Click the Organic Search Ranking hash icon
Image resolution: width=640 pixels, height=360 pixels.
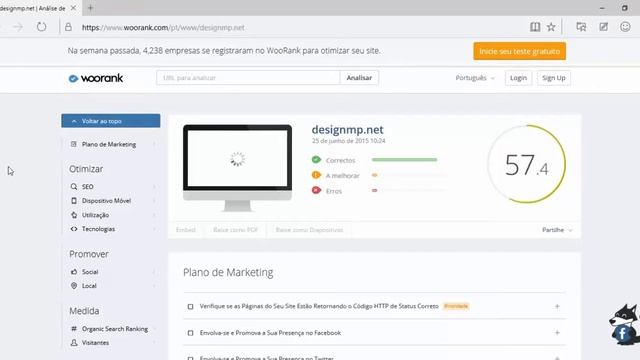click(x=74, y=329)
